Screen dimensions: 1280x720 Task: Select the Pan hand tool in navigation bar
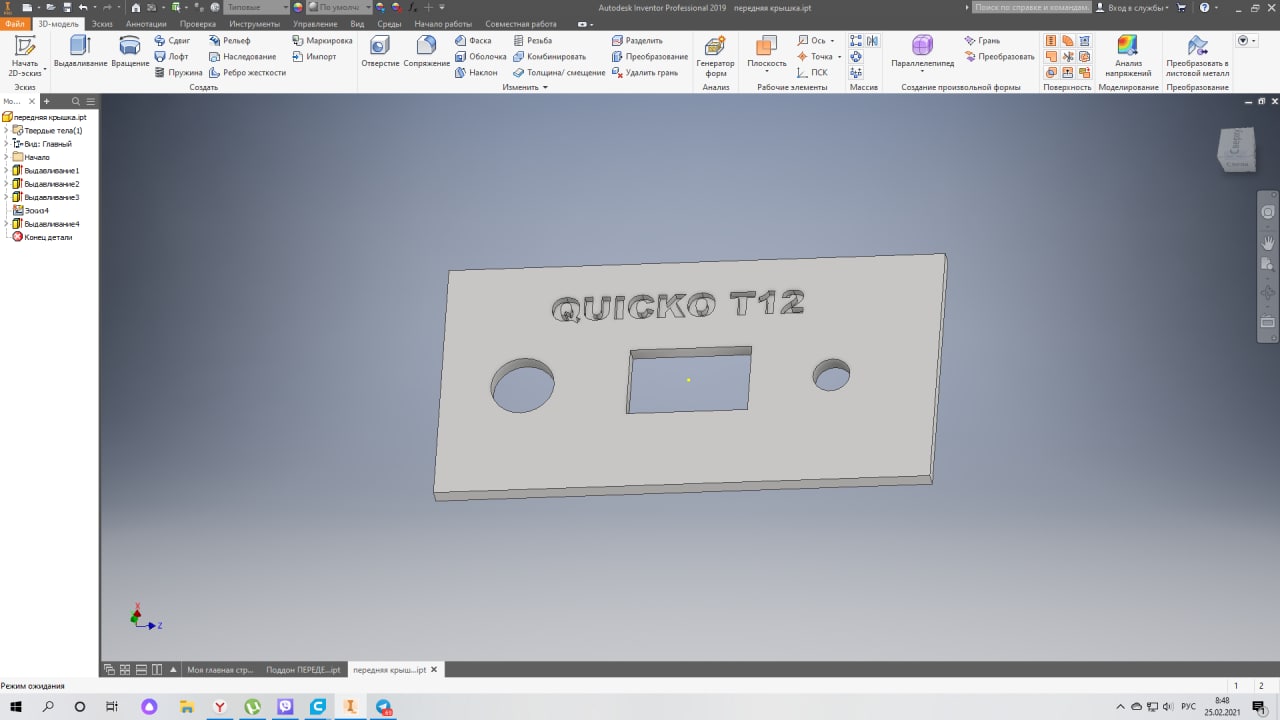coord(1268,243)
